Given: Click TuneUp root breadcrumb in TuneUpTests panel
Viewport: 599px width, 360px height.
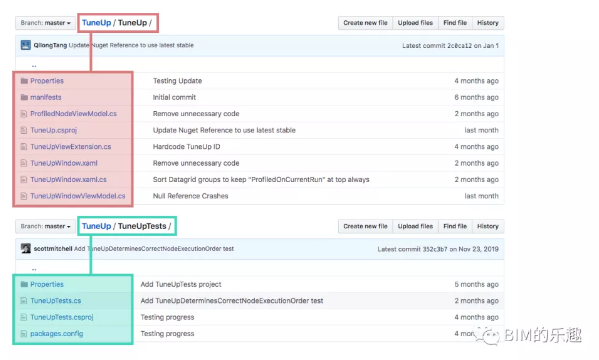Looking at the screenshot, I should [x=96, y=226].
